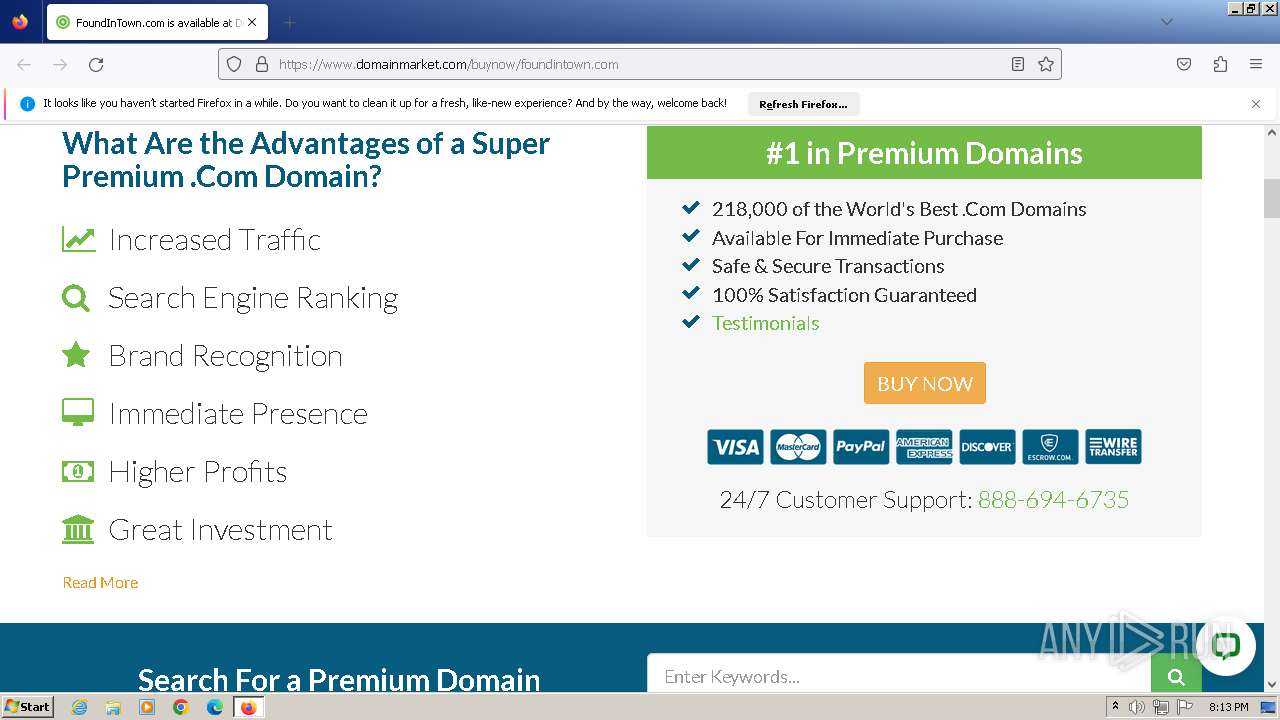The width and height of the screenshot is (1280, 720).
Task: Switch to Firefox taskbar button
Action: tap(249, 707)
